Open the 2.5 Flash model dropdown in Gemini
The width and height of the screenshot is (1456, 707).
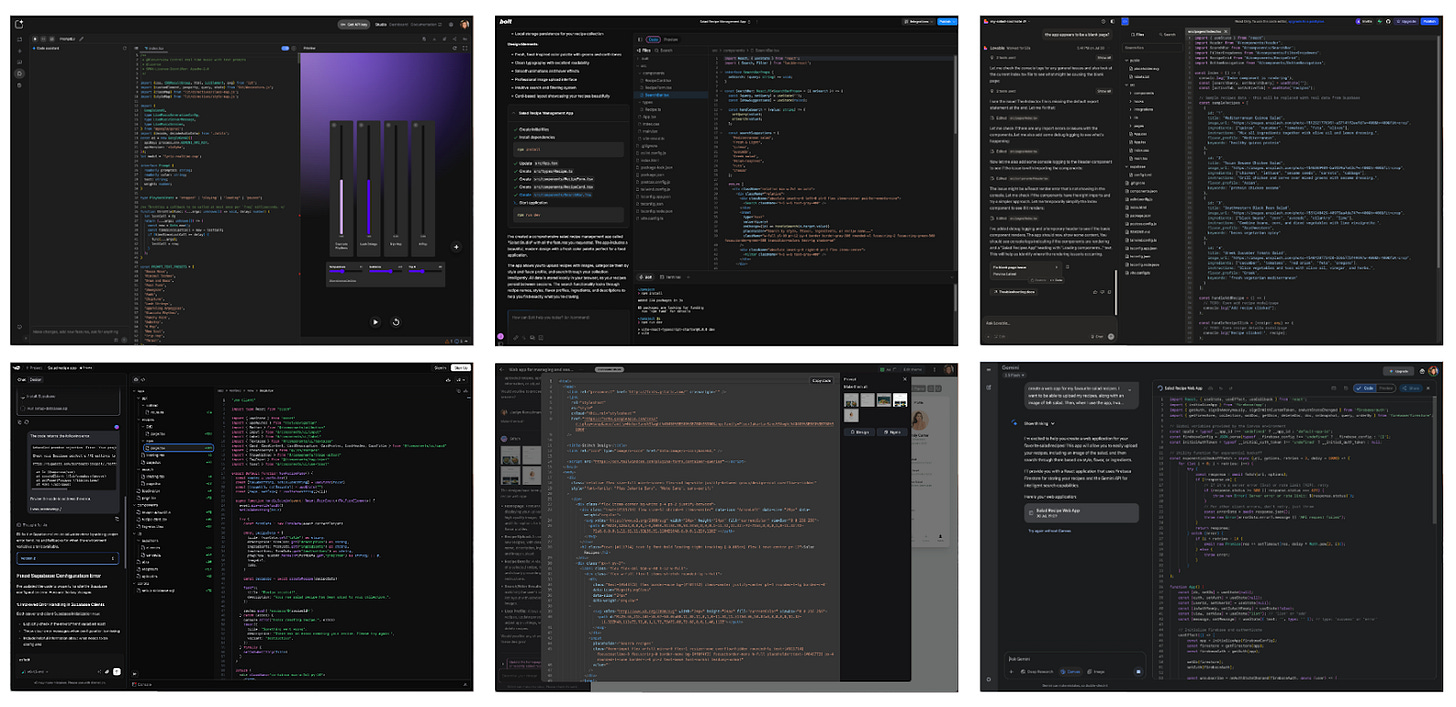coord(1014,375)
